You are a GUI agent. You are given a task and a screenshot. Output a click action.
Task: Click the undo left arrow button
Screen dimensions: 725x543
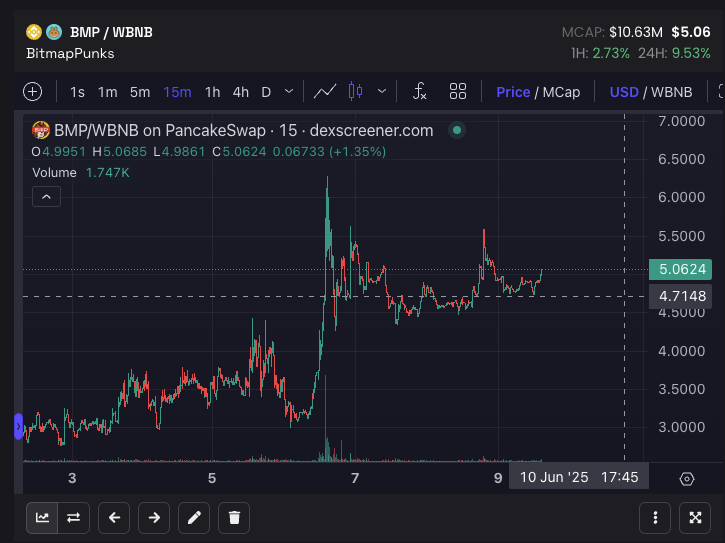(x=114, y=518)
